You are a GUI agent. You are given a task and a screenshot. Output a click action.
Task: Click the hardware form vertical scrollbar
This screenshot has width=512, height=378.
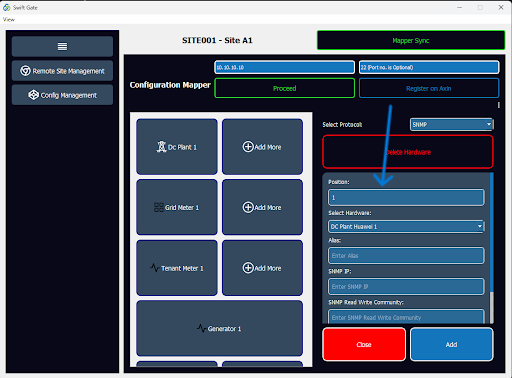coord(492,248)
